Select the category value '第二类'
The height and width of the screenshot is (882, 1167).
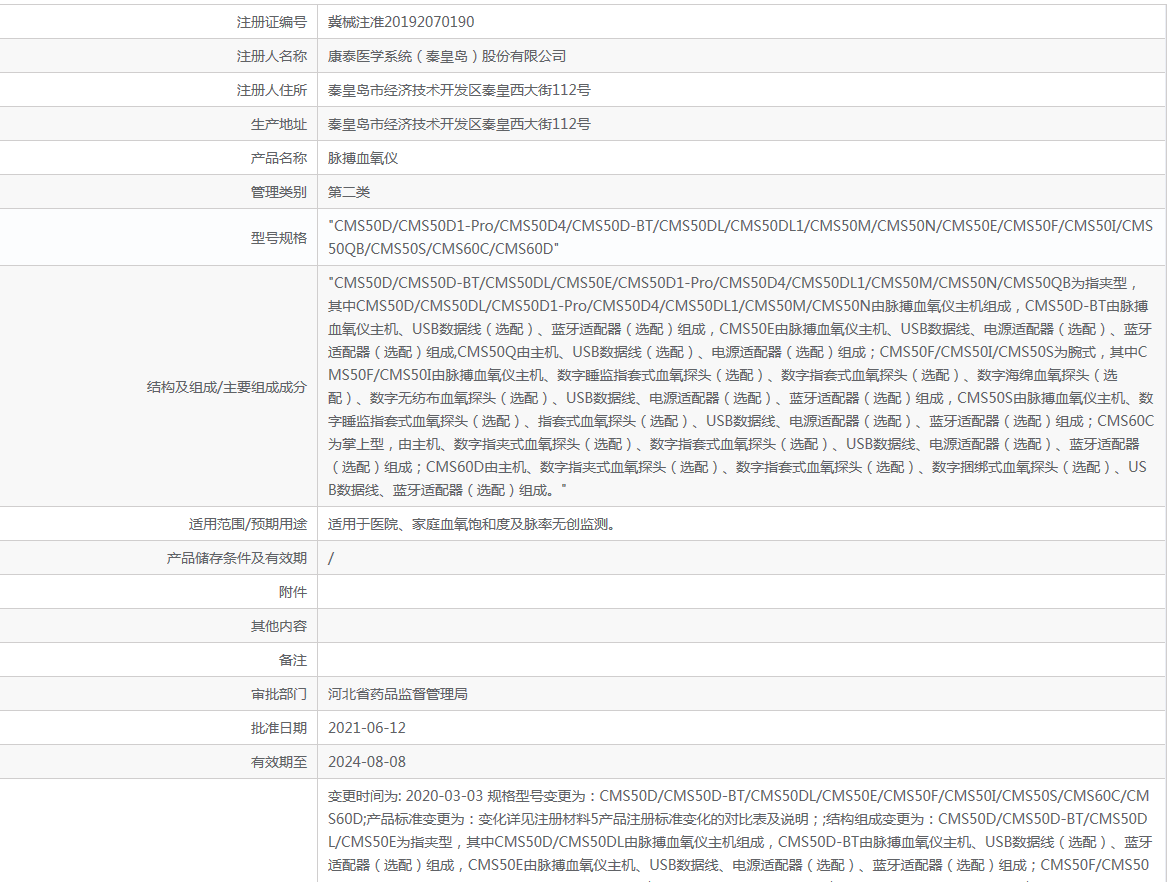pos(349,192)
